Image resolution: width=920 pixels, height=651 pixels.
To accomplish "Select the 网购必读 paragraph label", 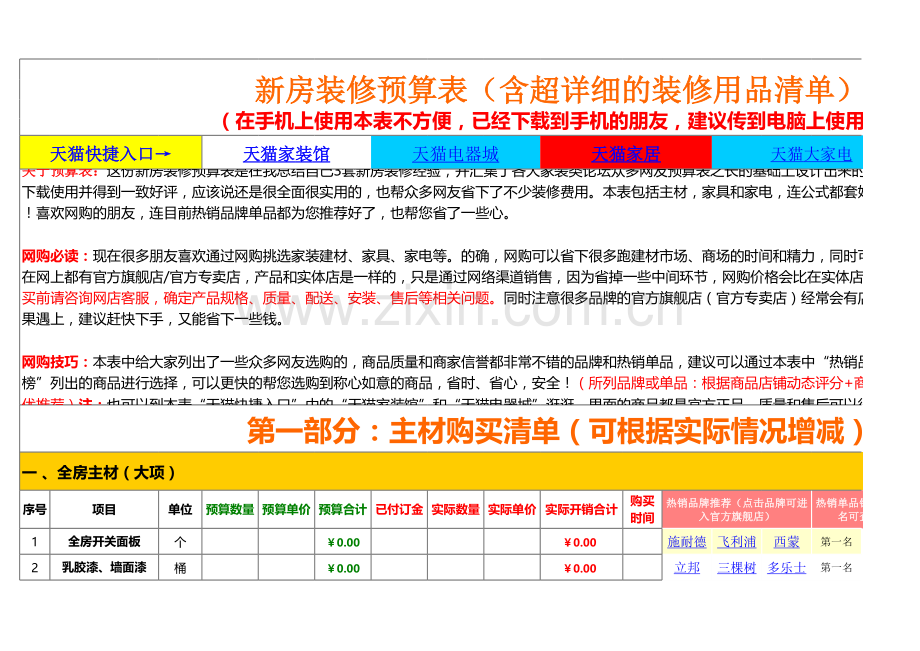I will [x=54, y=256].
